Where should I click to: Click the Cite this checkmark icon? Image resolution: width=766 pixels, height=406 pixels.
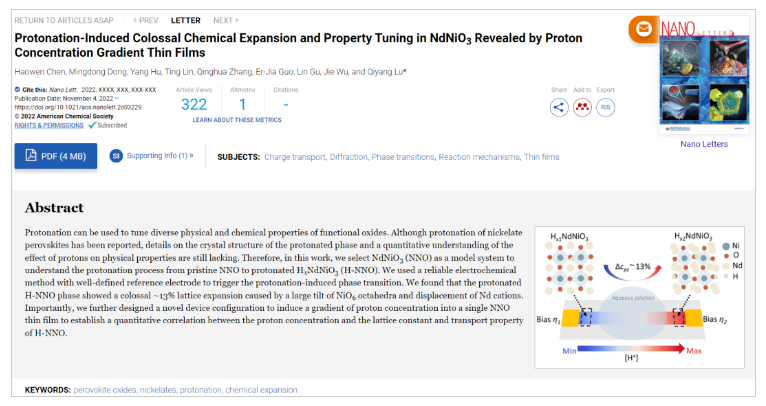[18, 89]
